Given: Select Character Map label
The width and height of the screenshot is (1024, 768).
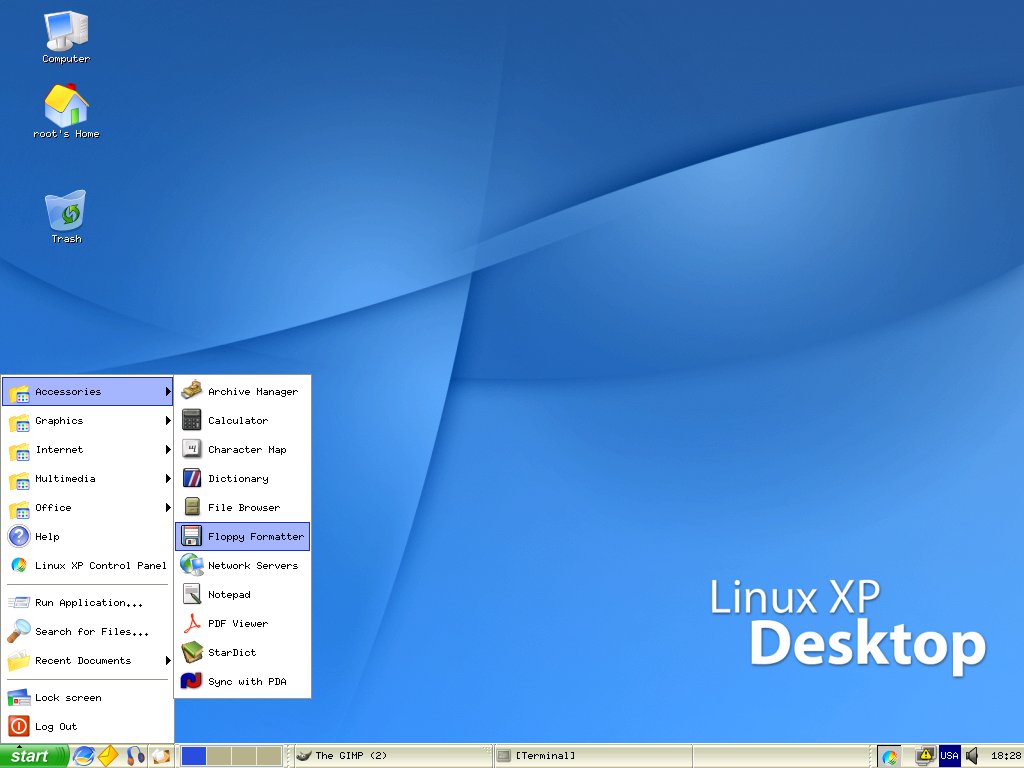Looking at the screenshot, I should point(247,449).
